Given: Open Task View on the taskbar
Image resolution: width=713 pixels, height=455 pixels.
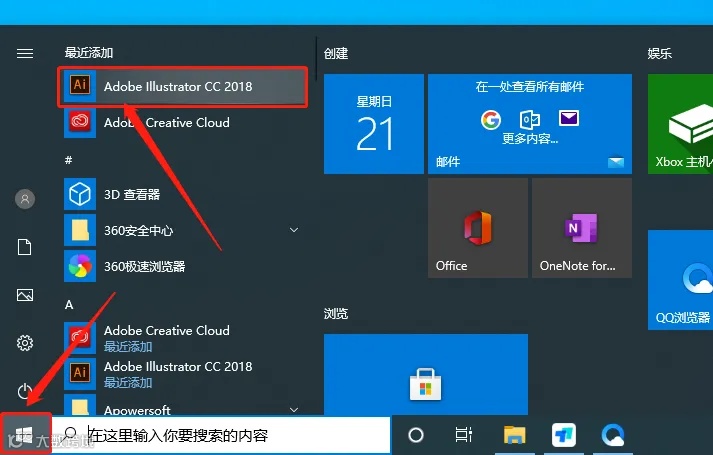Looking at the screenshot, I should (464, 435).
